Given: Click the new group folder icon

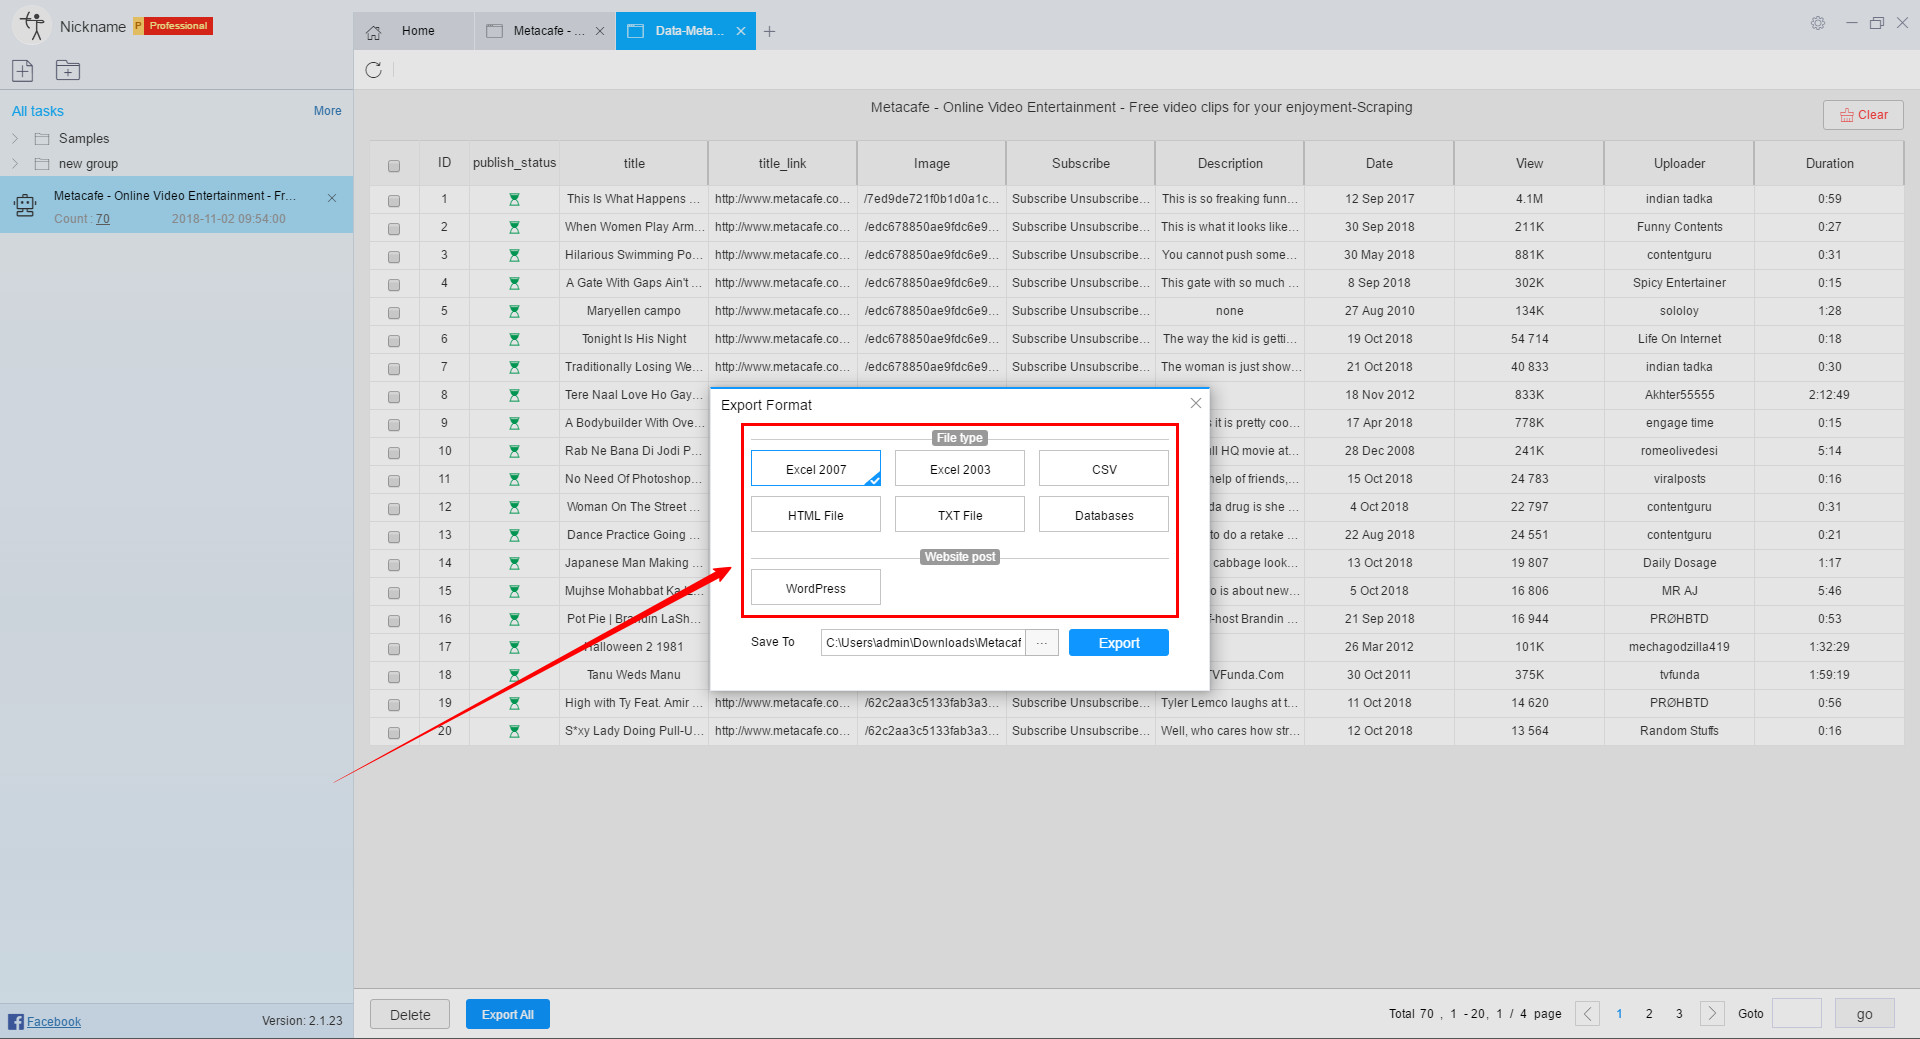Looking at the screenshot, I should click(68, 70).
